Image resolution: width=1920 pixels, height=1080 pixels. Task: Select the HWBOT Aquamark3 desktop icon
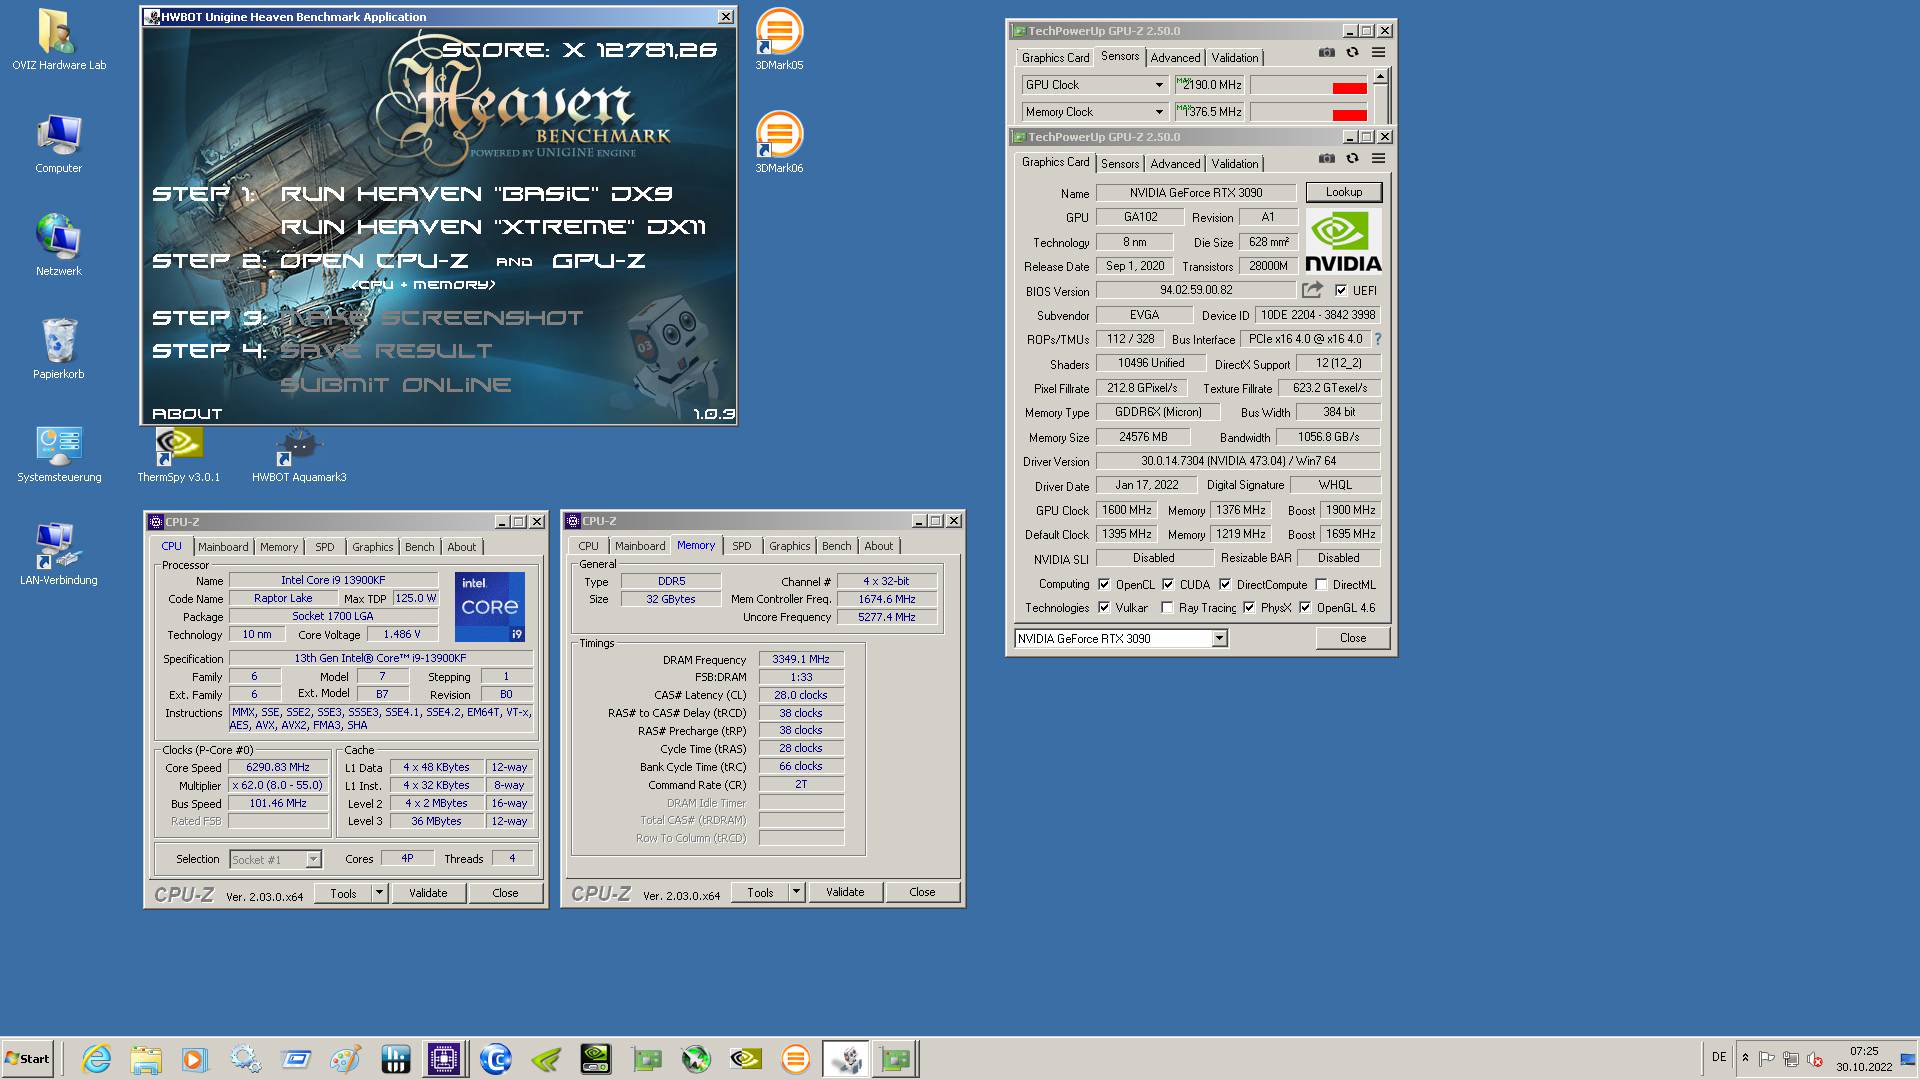(299, 456)
